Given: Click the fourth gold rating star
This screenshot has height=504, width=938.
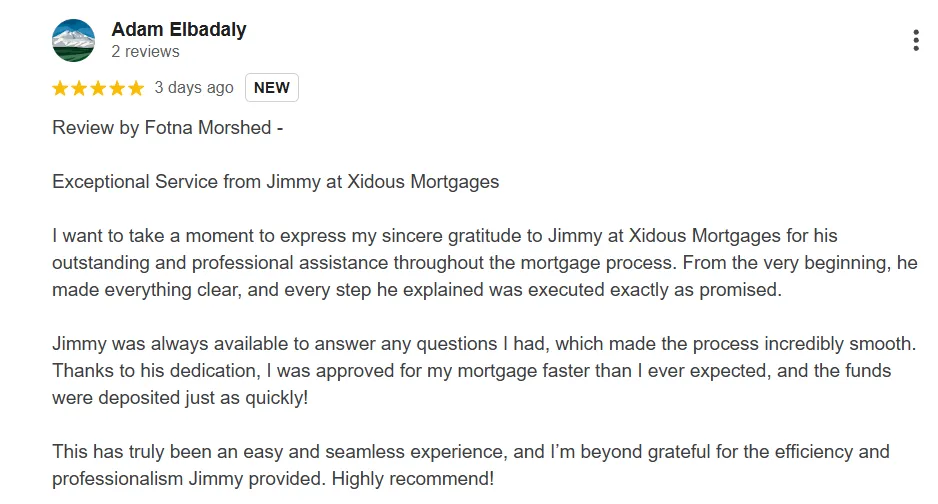Looking at the screenshot, I should (117, 88).
